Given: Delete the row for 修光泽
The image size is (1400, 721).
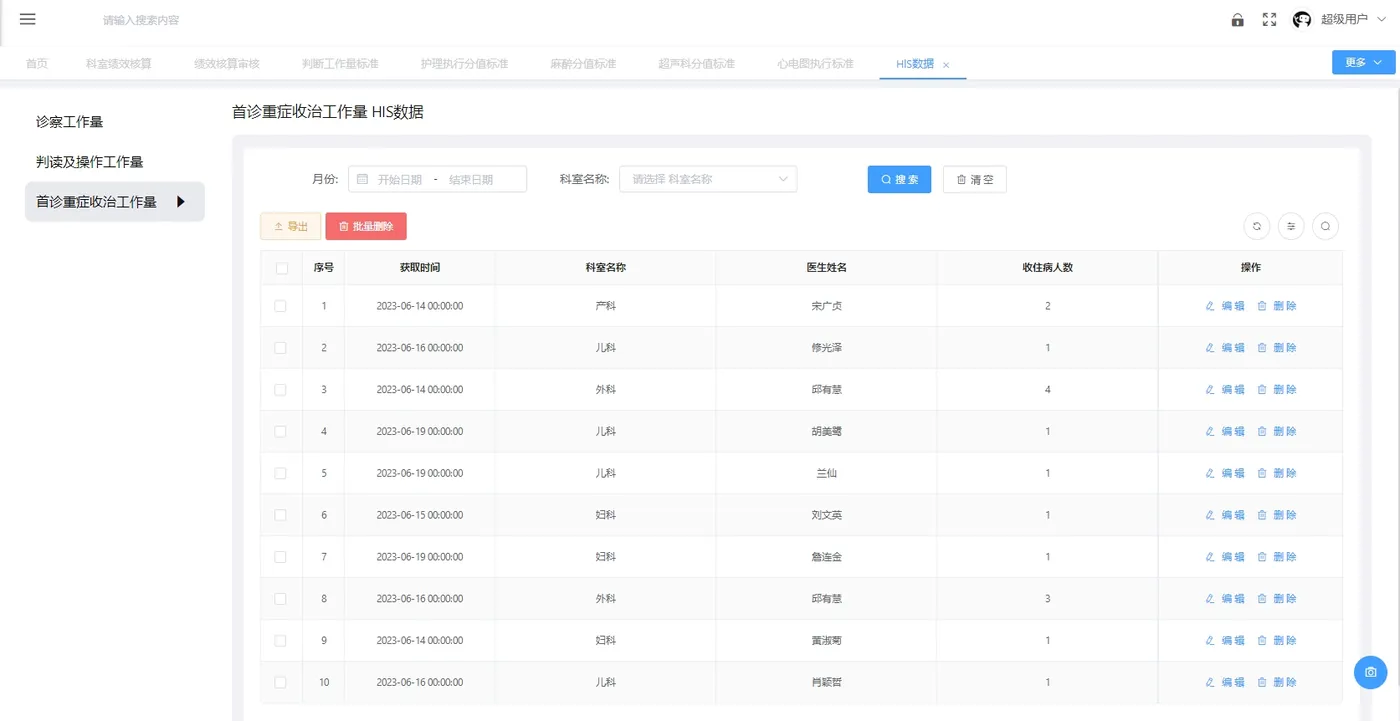Looking at the screenshot, I should pos(1277,348).
